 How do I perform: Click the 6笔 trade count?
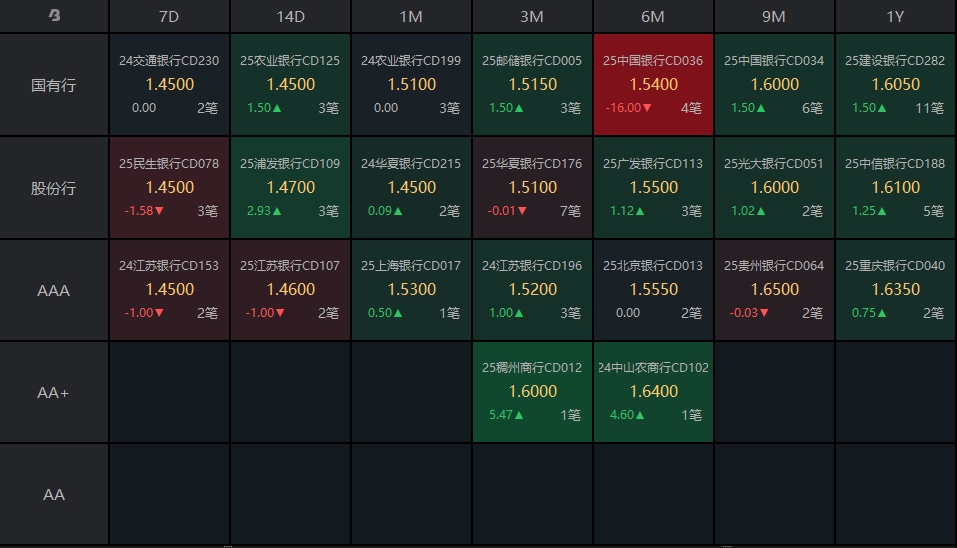click(812, 108)
